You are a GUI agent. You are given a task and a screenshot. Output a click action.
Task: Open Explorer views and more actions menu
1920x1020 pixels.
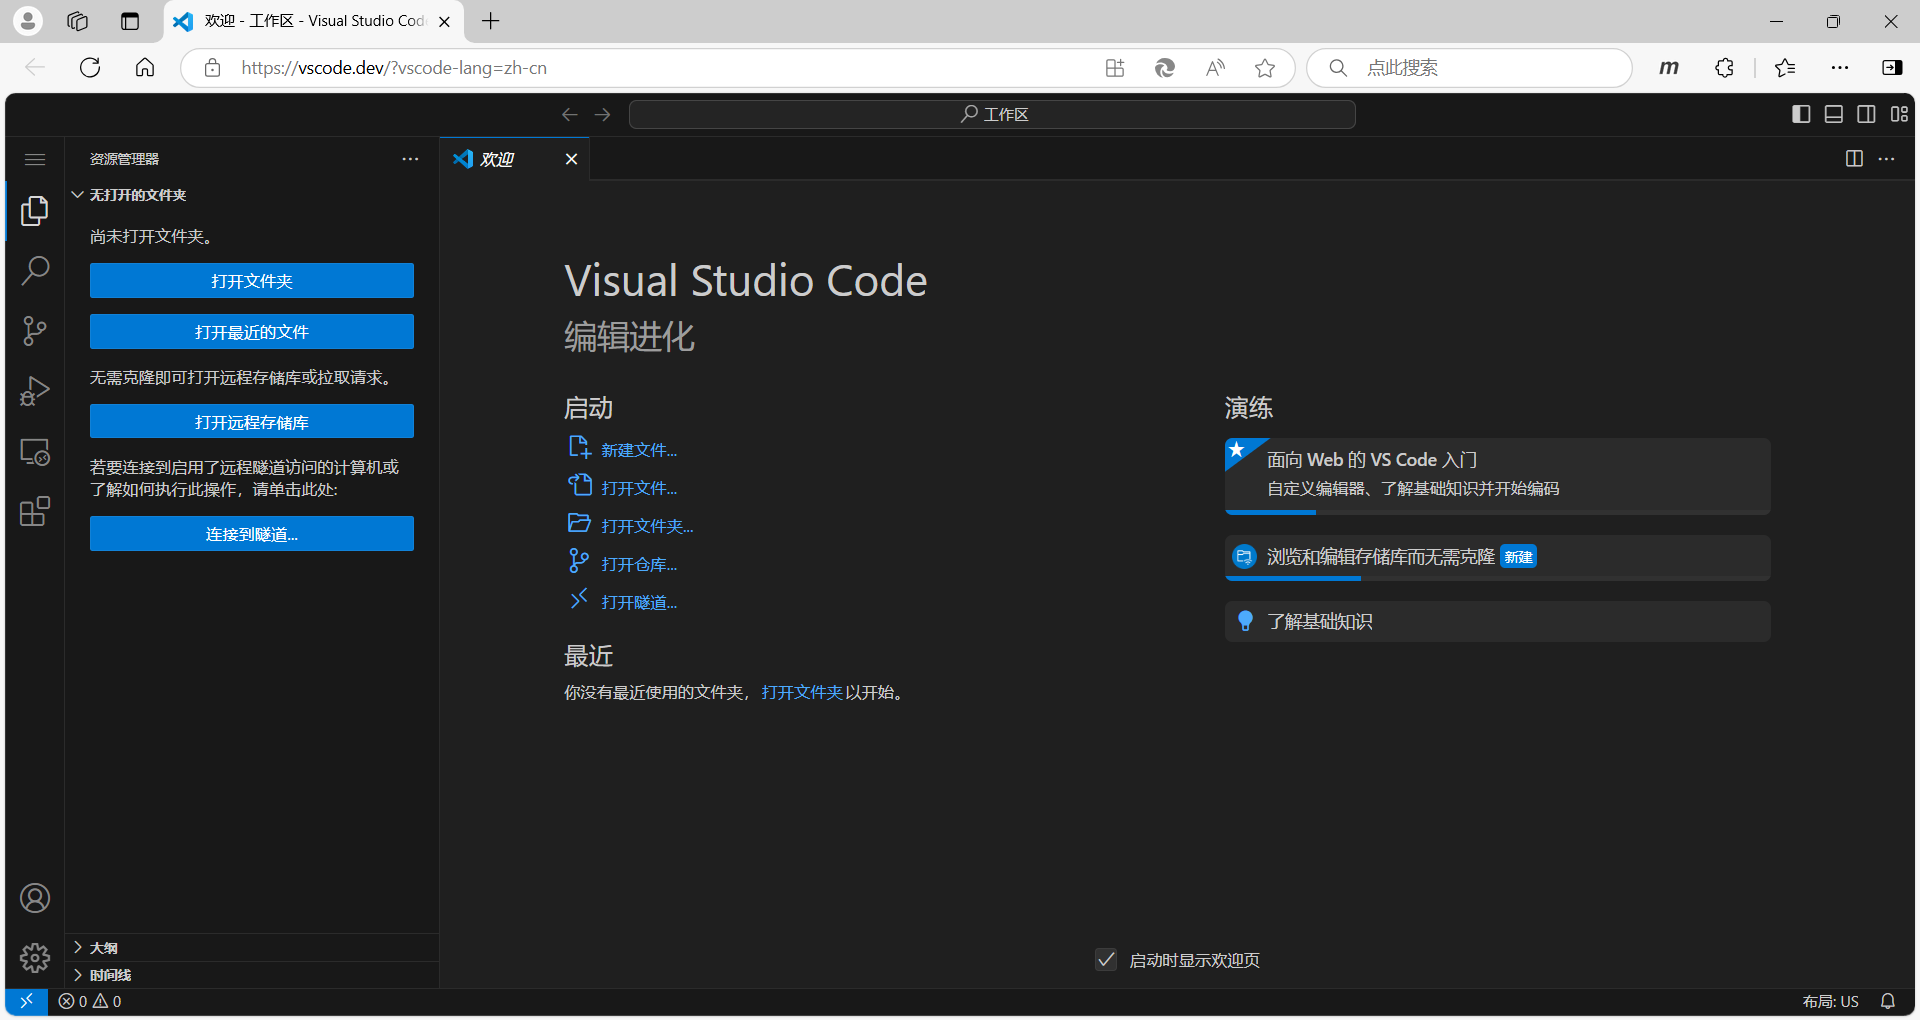[410, 159]
